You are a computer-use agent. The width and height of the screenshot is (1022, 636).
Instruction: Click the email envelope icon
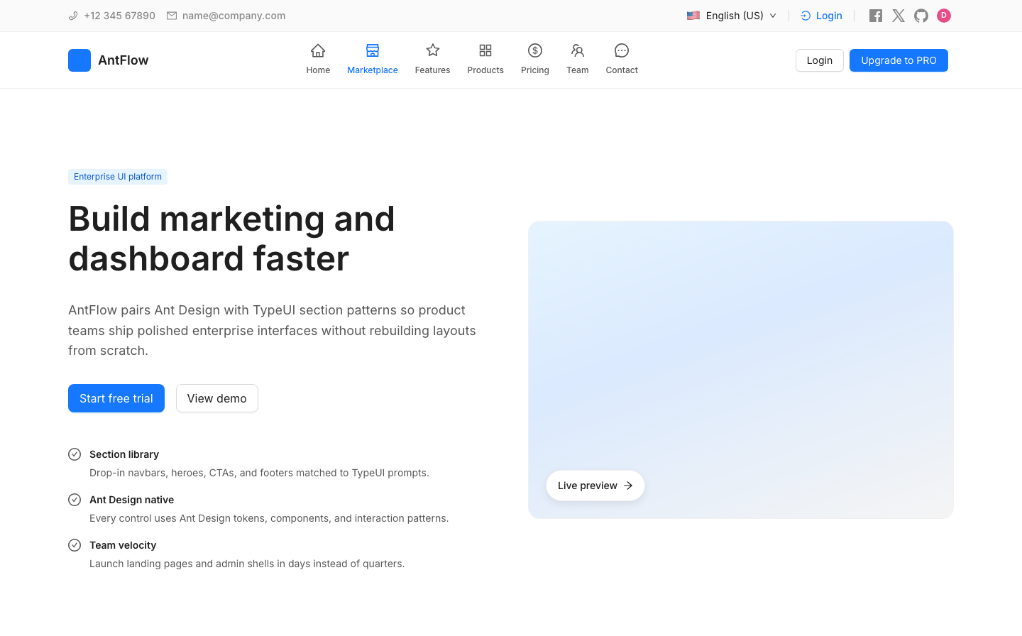(172, 16)
